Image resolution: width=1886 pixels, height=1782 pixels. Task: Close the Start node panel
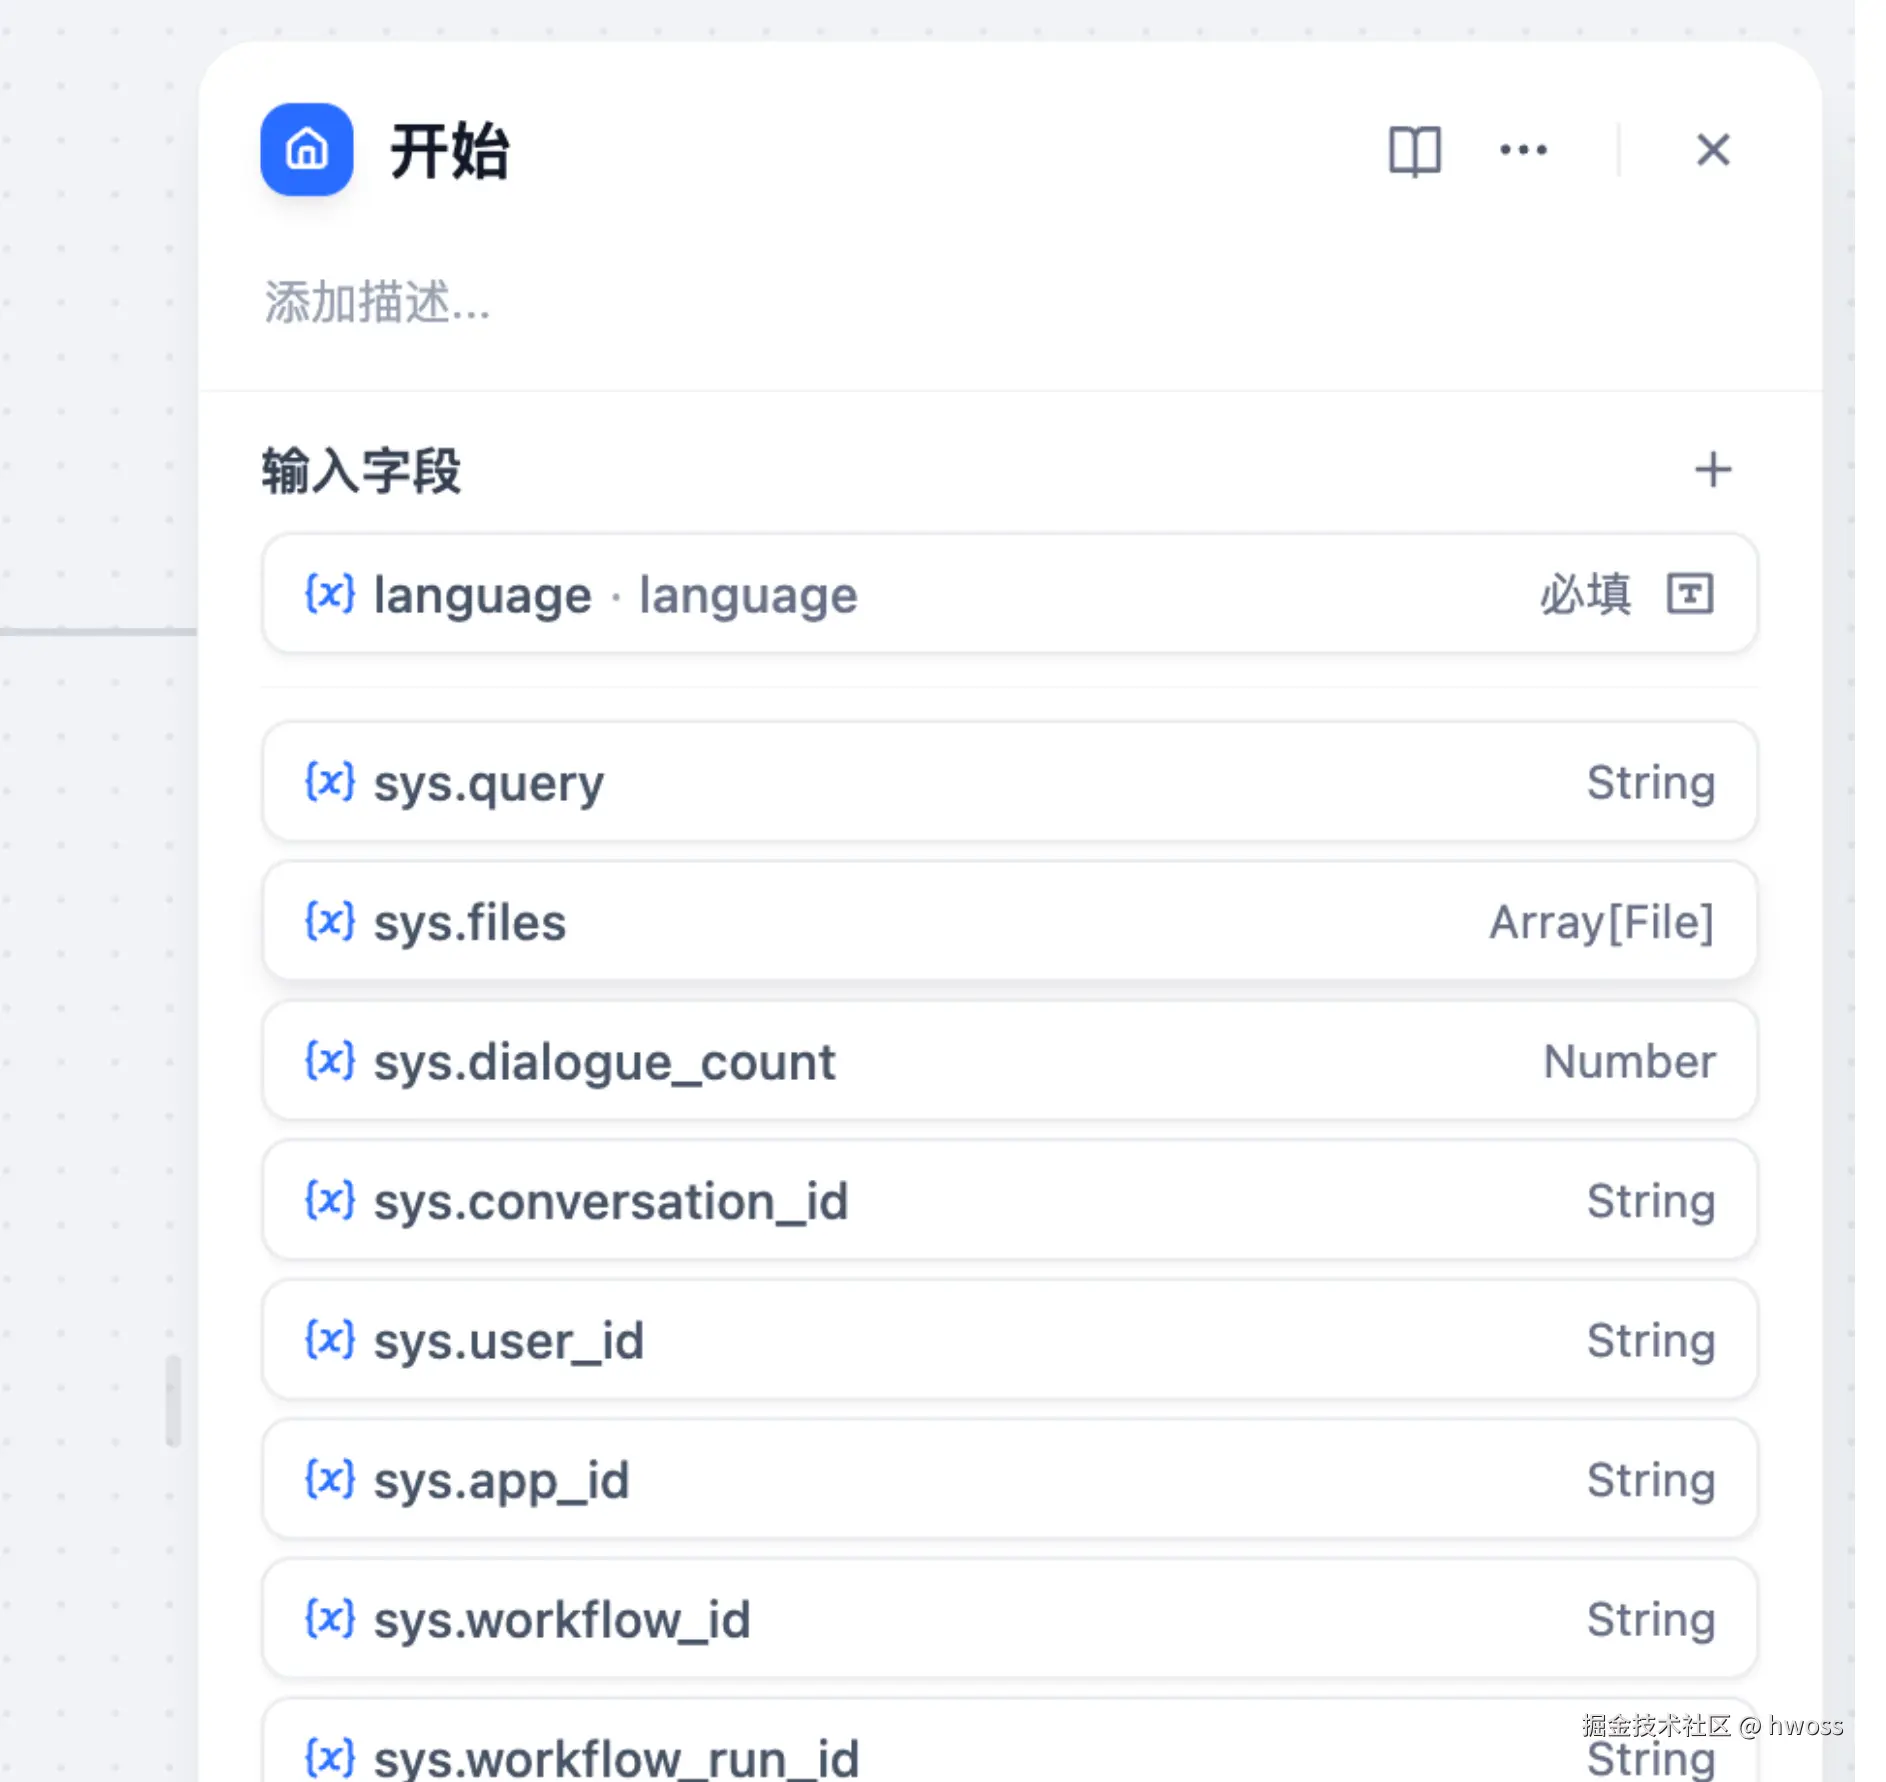point(1713,150)
